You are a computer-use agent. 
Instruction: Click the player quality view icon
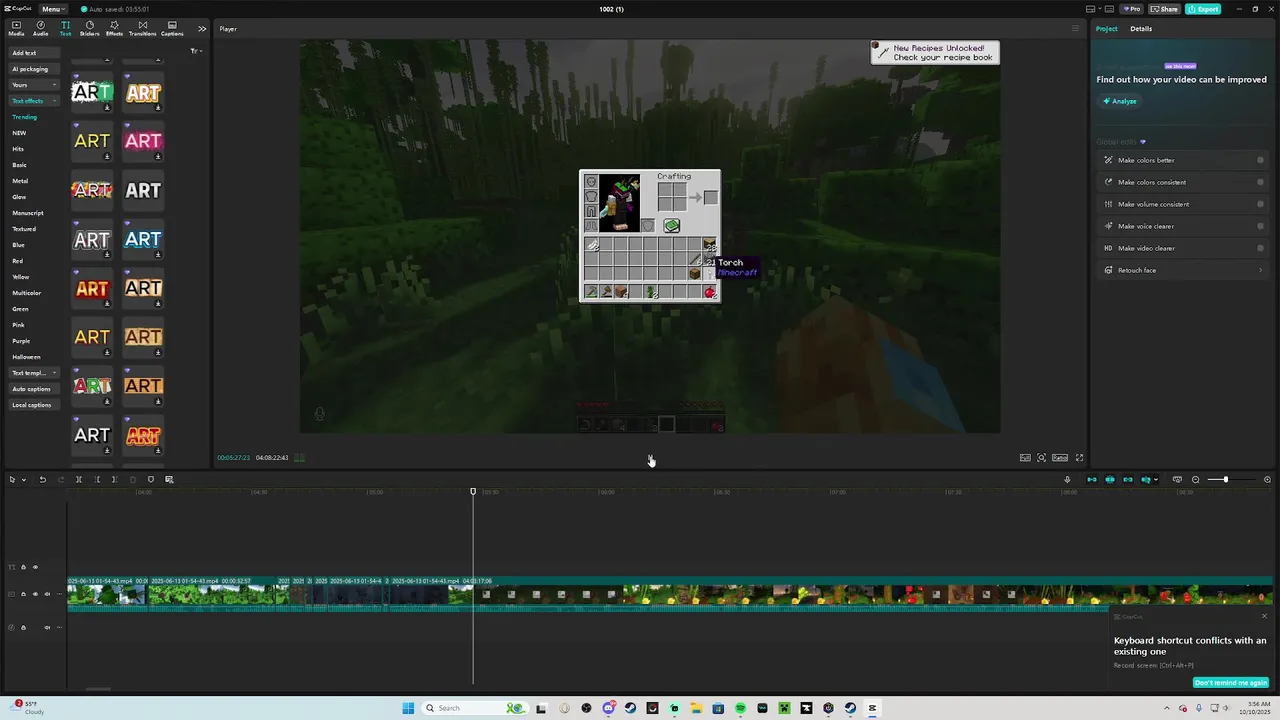coord(1025,458)
